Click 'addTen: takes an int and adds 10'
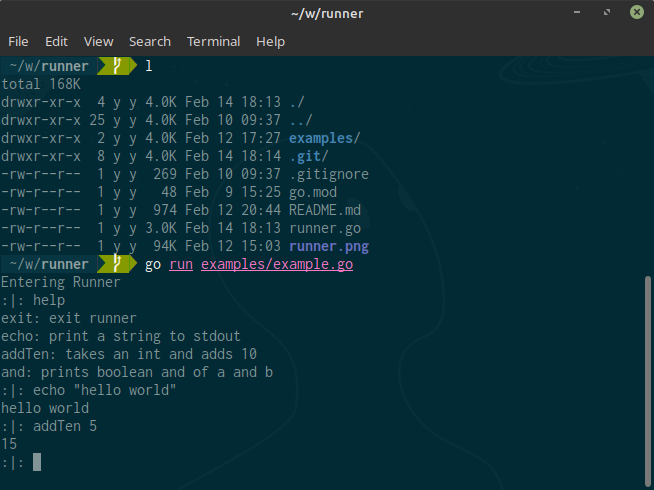 click(x=129, y=354)
